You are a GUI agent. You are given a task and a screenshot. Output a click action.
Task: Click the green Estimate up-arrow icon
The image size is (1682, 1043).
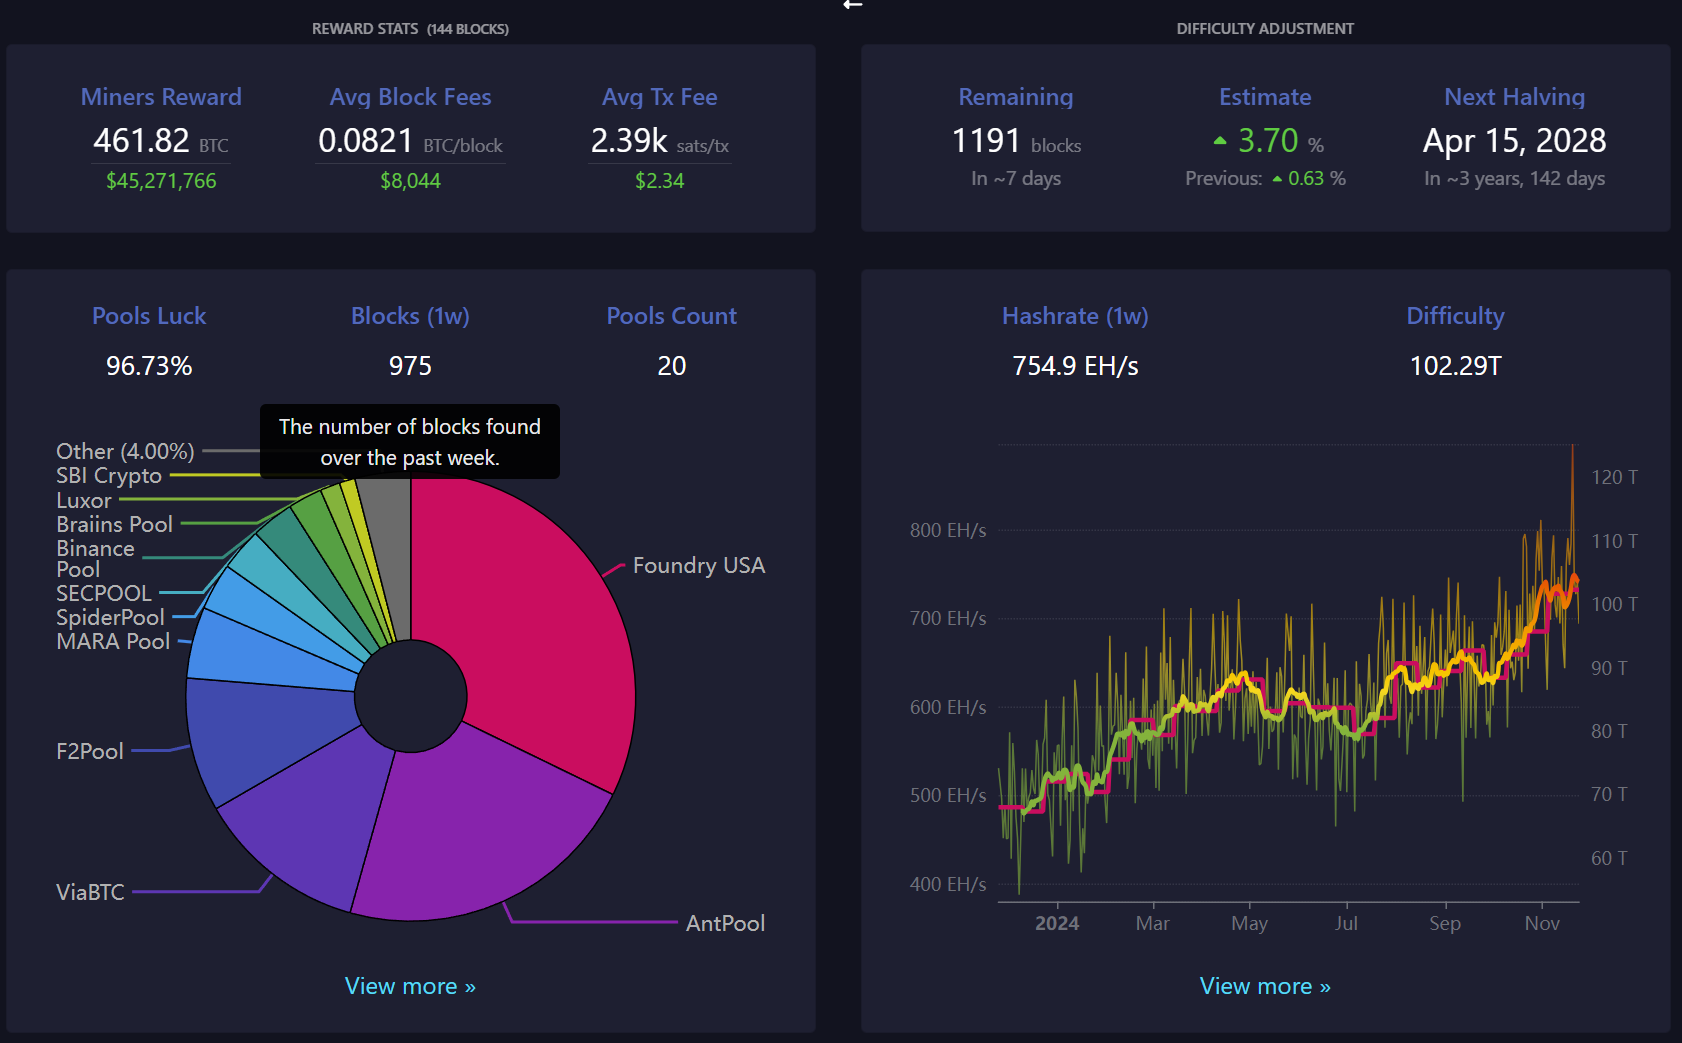tap(1219, 141)
